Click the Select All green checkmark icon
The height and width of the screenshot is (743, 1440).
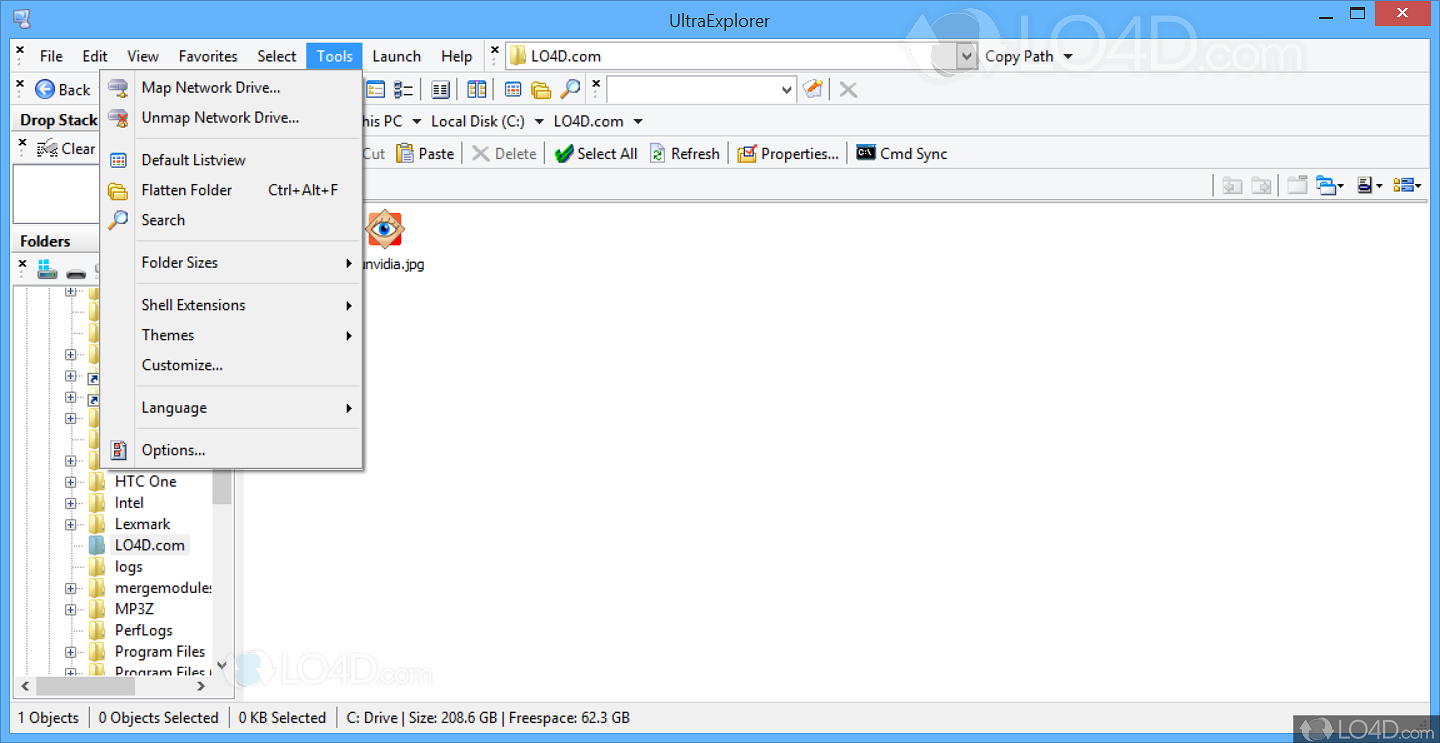point(564,154)
